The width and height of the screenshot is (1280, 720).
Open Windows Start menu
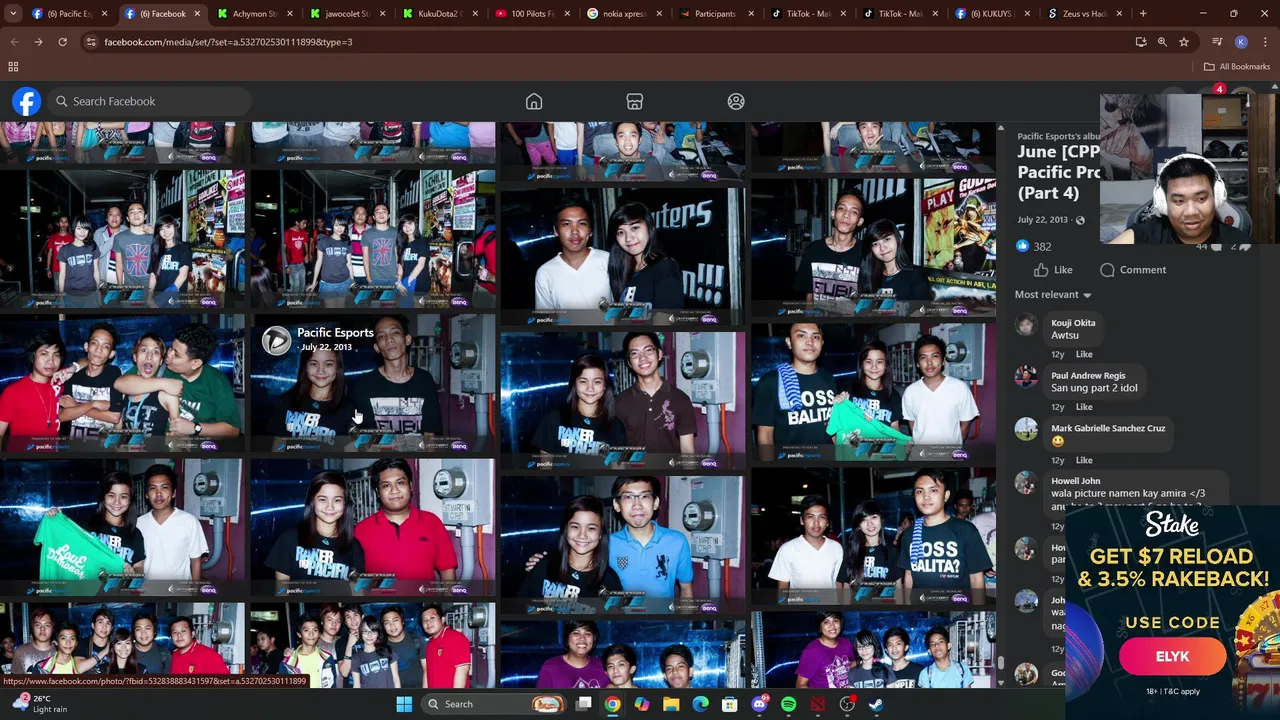pyautogui.click(x=404, y=704)
